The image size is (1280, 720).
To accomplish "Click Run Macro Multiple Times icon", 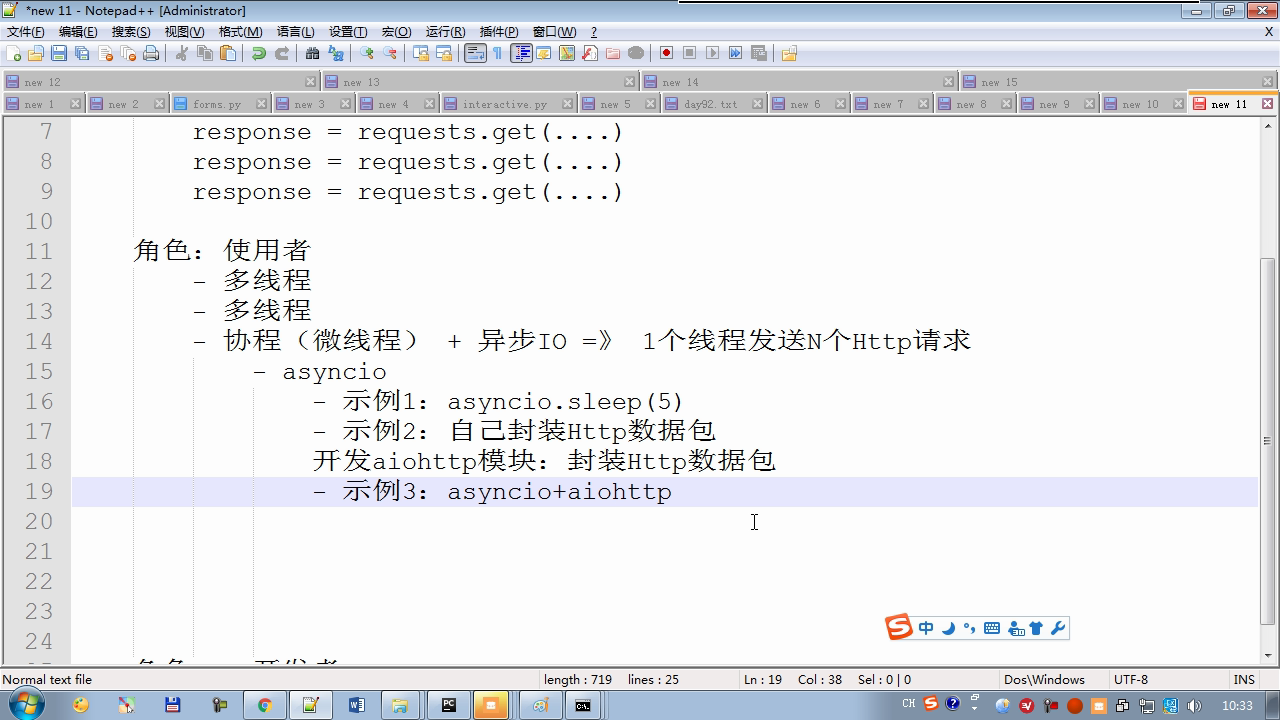I will [x=735, y=53].
